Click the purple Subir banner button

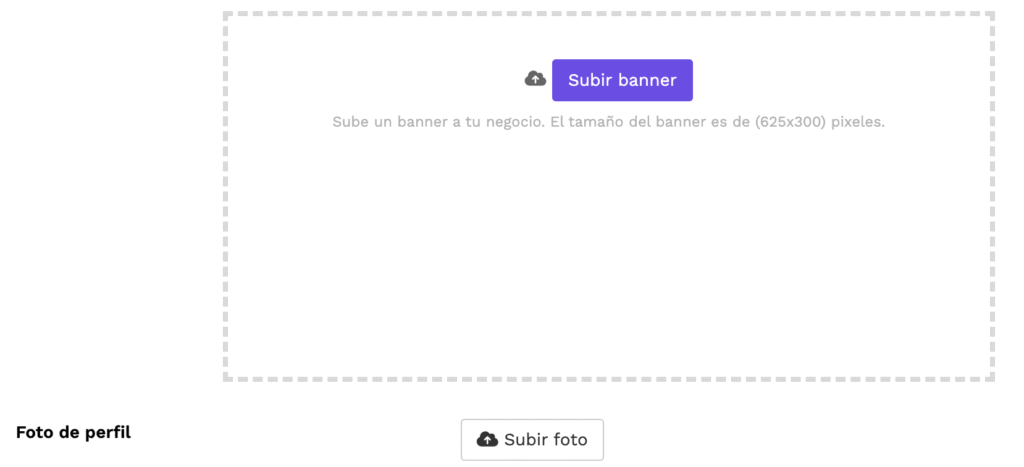[622, 80]
